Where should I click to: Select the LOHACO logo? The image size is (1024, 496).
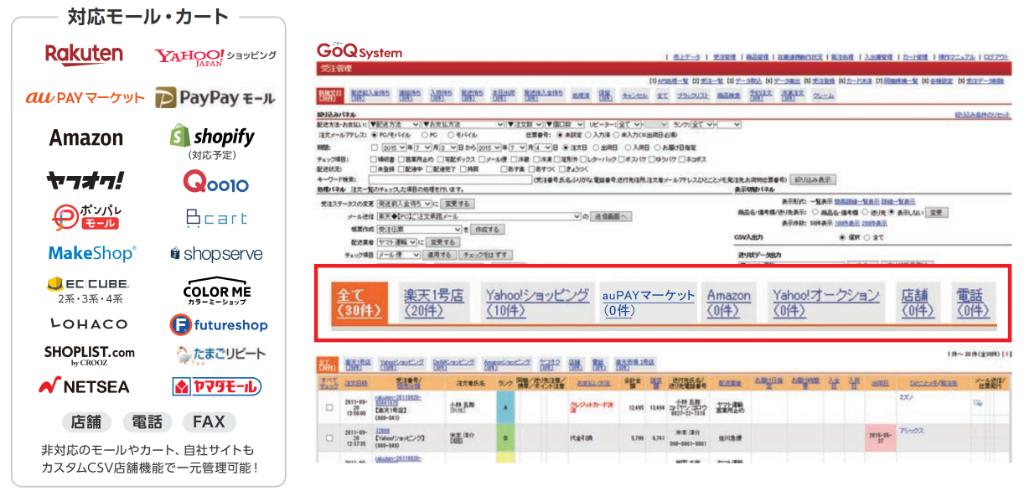89,324
